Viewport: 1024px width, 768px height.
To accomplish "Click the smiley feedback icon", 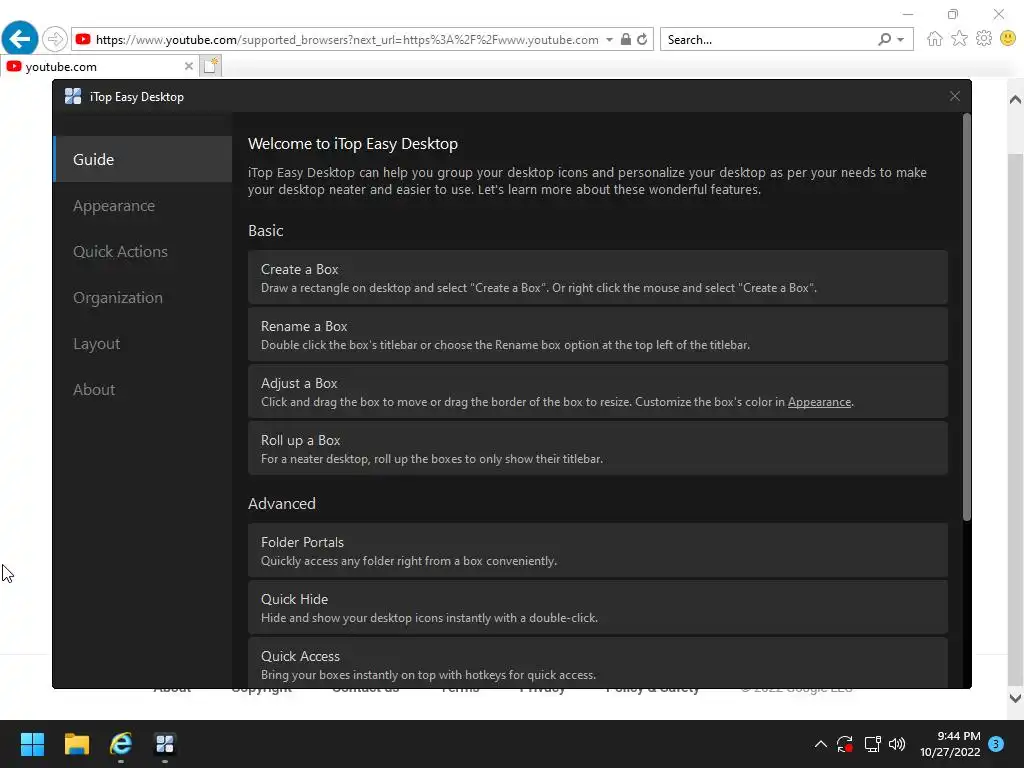I will click(1008, 39).
